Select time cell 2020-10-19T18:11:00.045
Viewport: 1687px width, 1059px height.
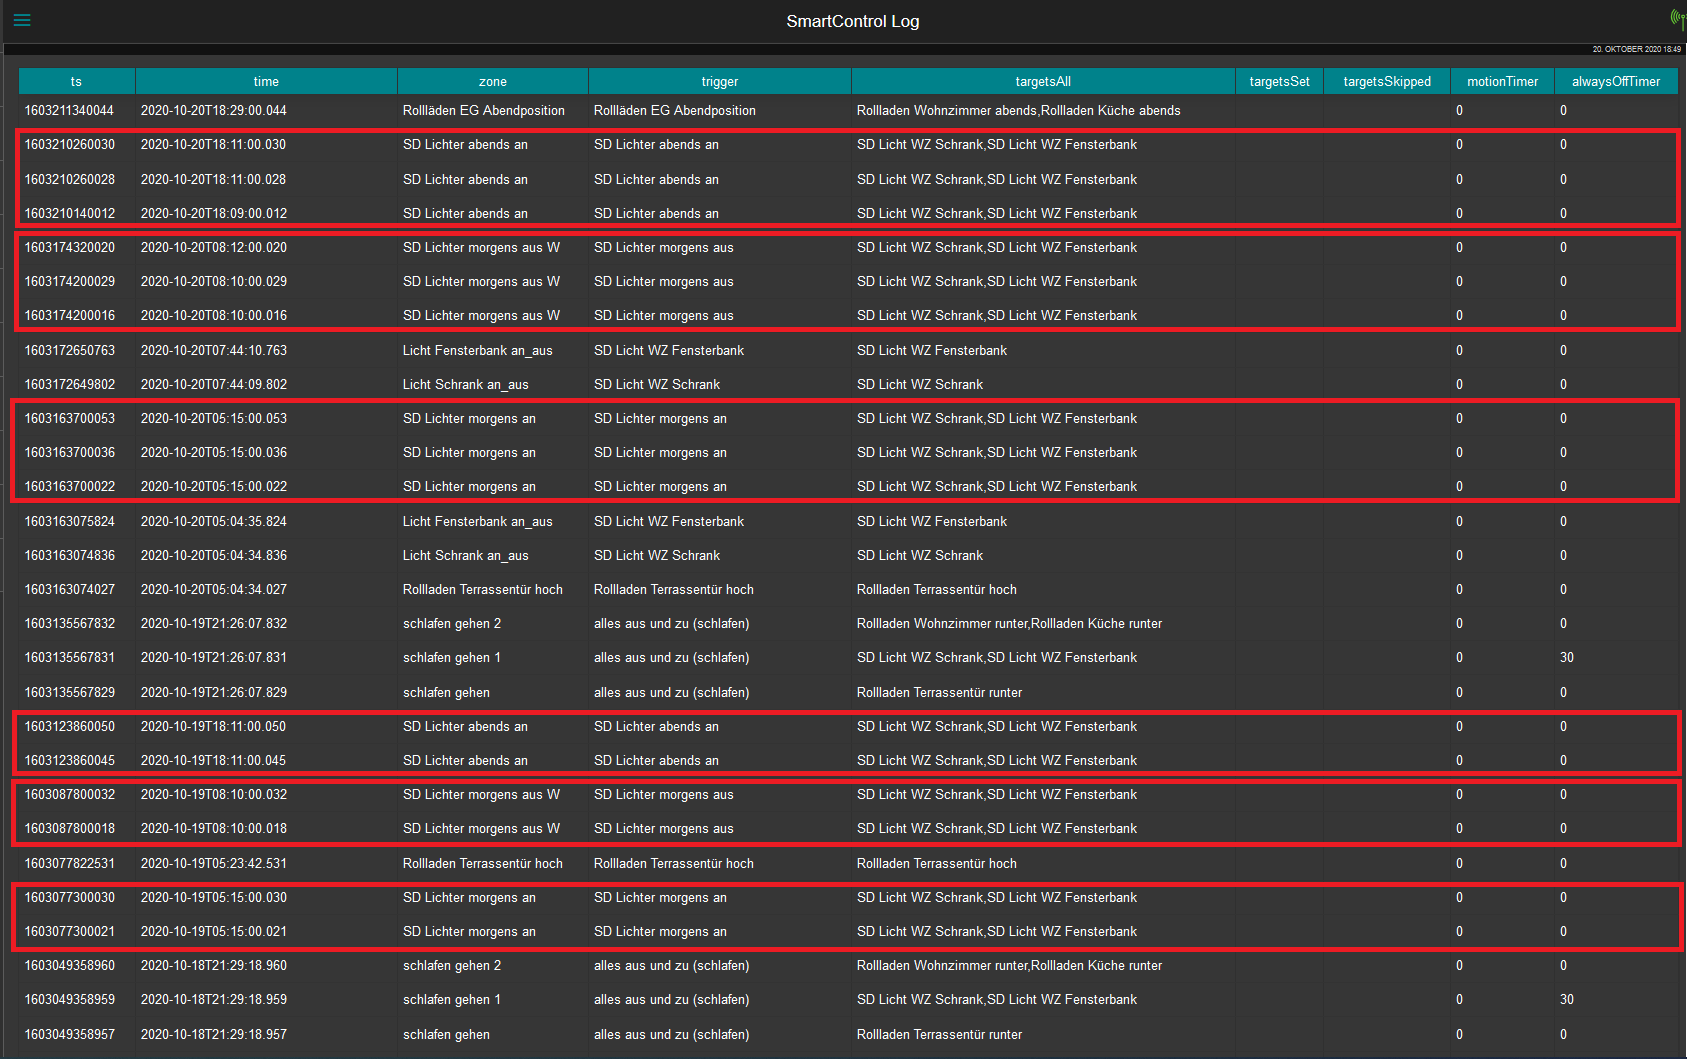(213, 760)
